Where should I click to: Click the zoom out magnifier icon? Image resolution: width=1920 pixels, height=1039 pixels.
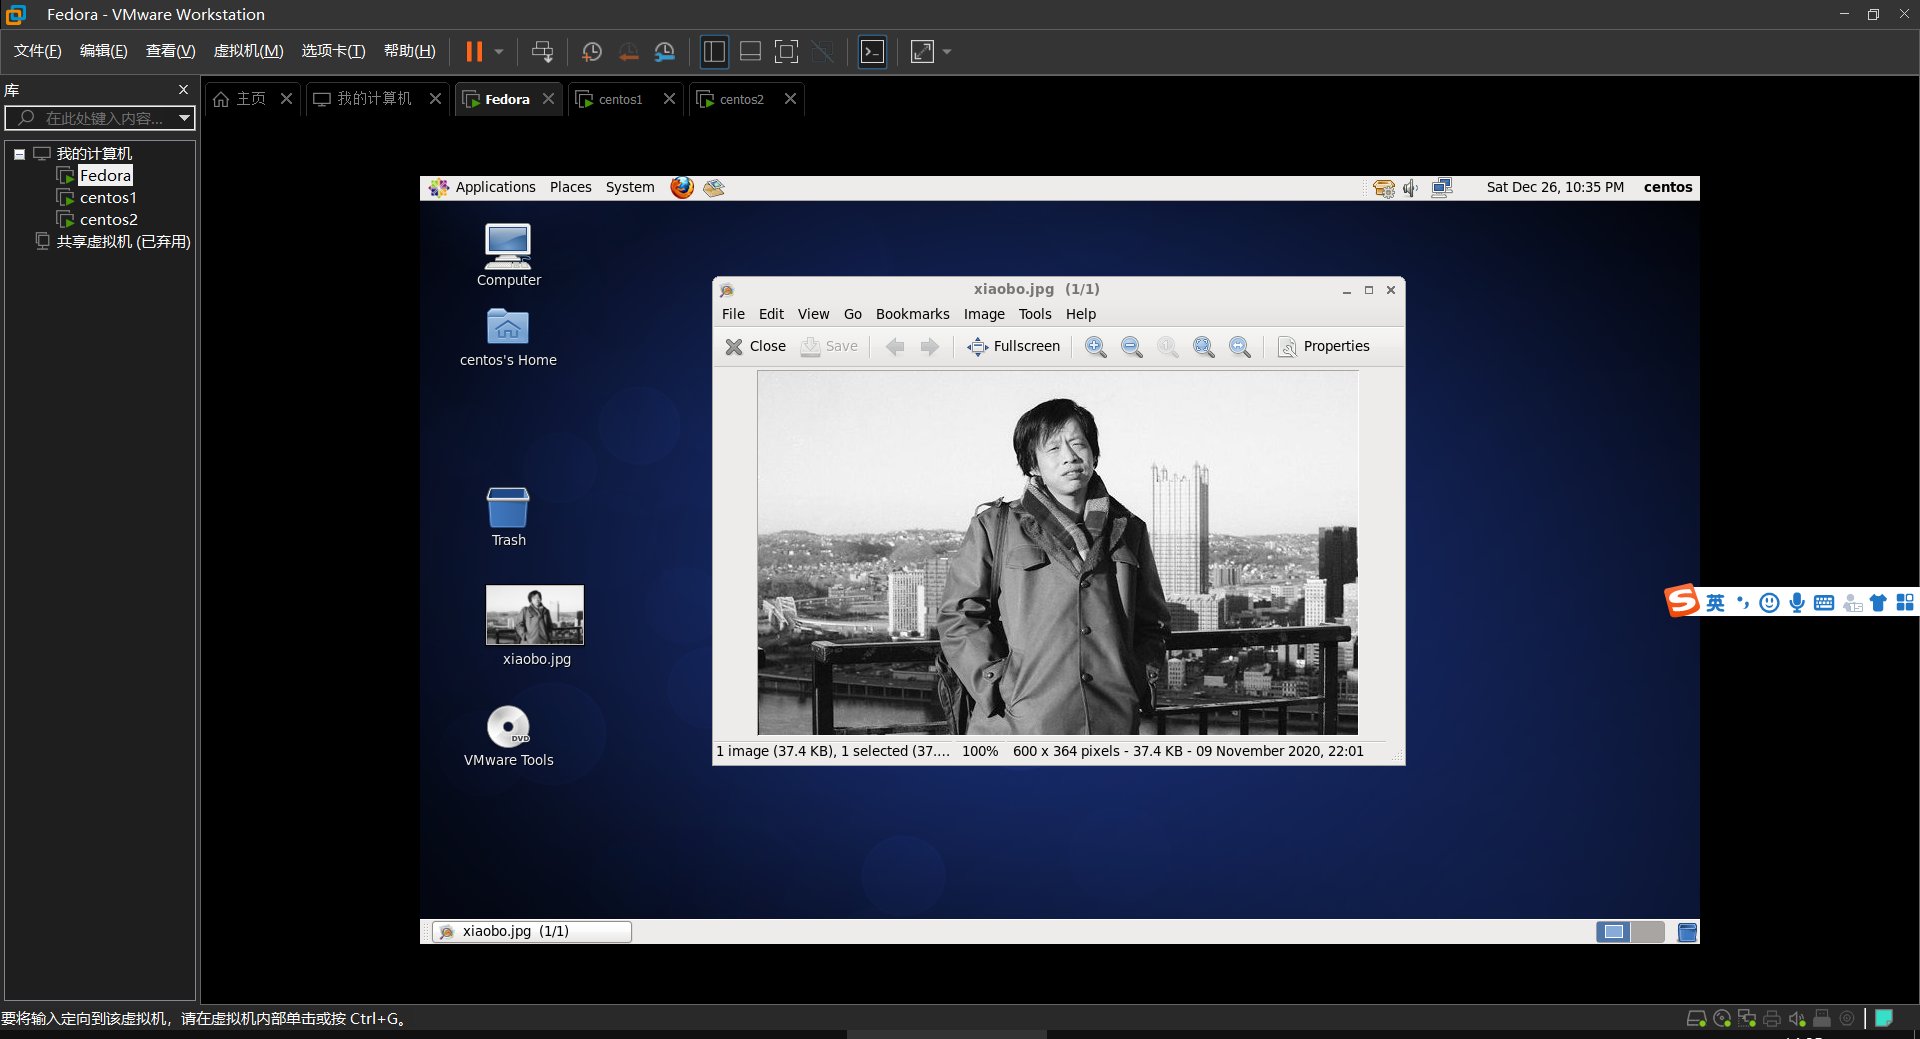pyautogui.click(x=1132, y=346)
